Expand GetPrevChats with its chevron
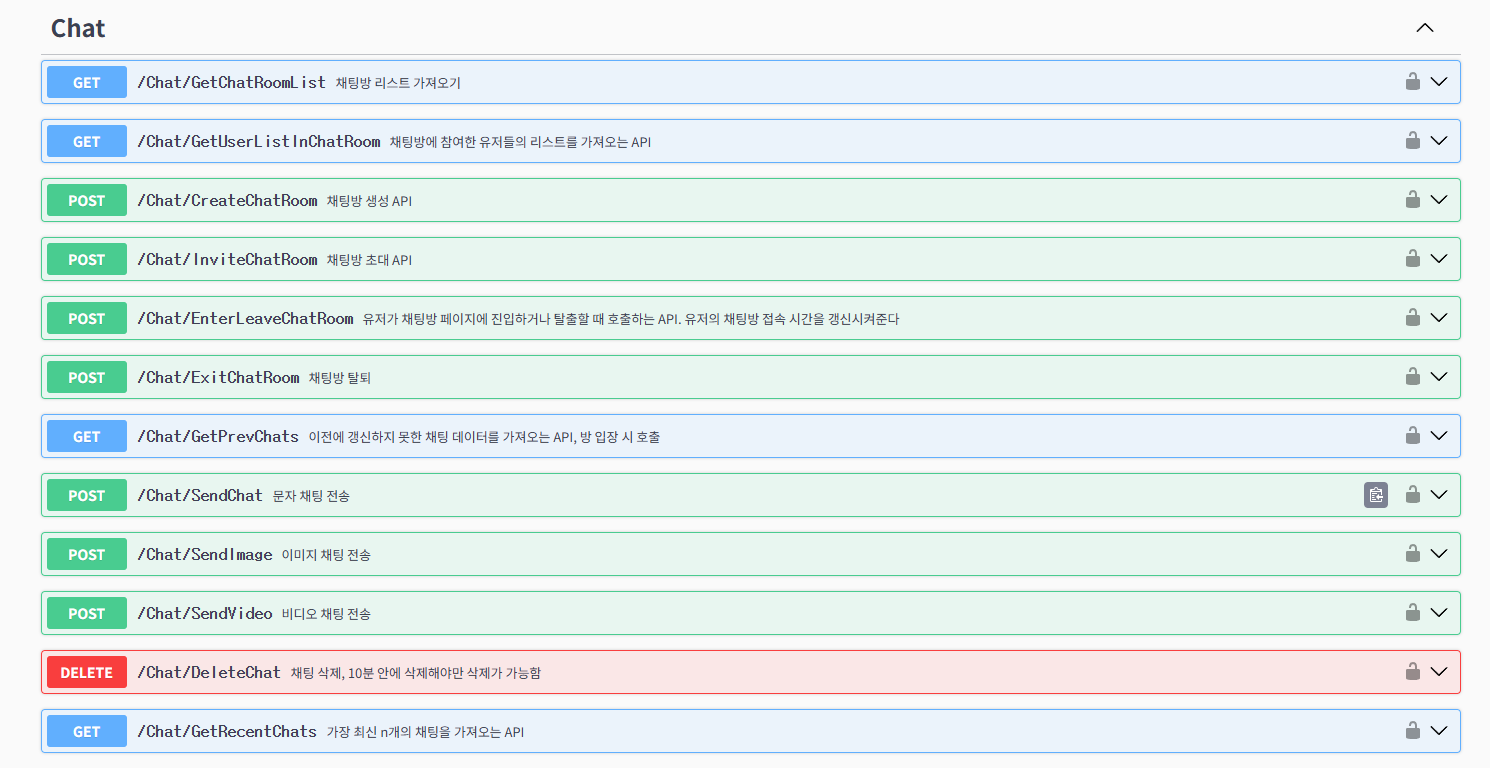The width and height of the screenshot is (1490, 768). [x=1439, y=435]
